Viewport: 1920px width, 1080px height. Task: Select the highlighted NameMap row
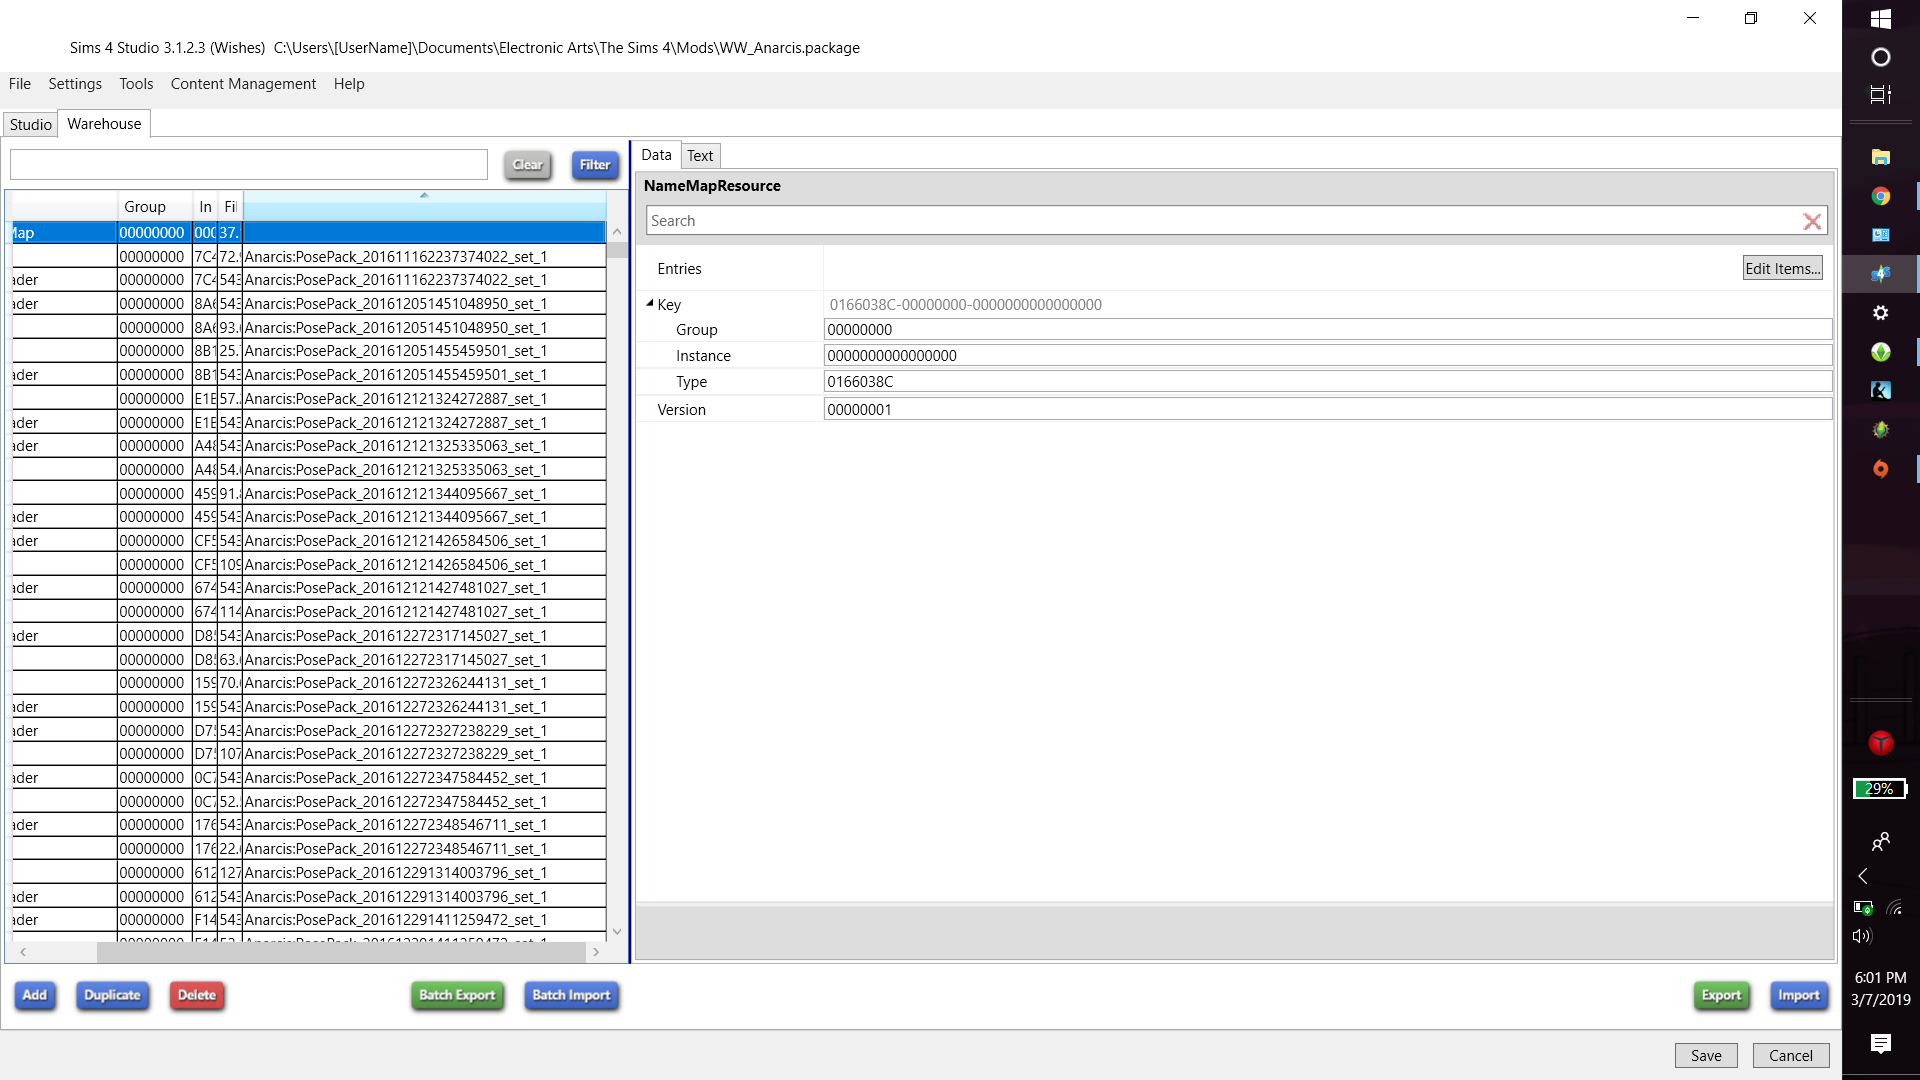[309, 233]
